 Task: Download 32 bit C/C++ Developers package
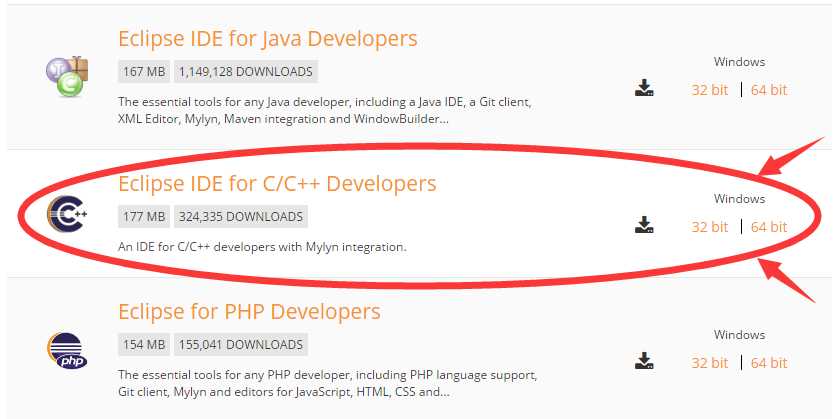point(709,227)
